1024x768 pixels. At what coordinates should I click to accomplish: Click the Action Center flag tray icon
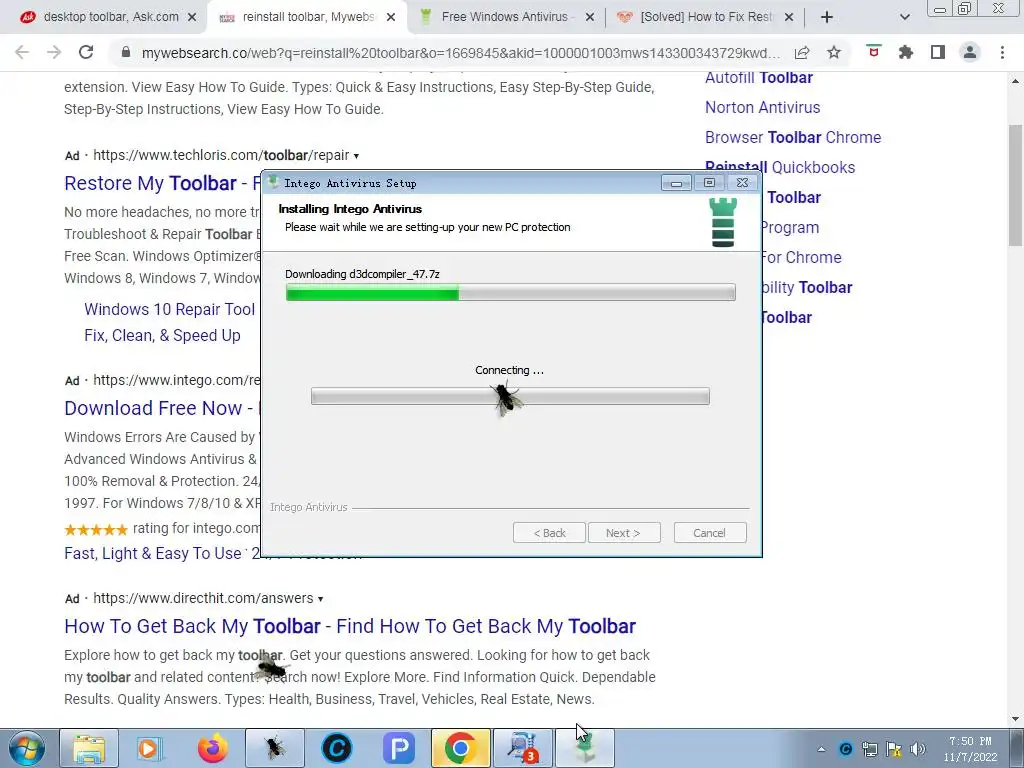pos(893,749)
